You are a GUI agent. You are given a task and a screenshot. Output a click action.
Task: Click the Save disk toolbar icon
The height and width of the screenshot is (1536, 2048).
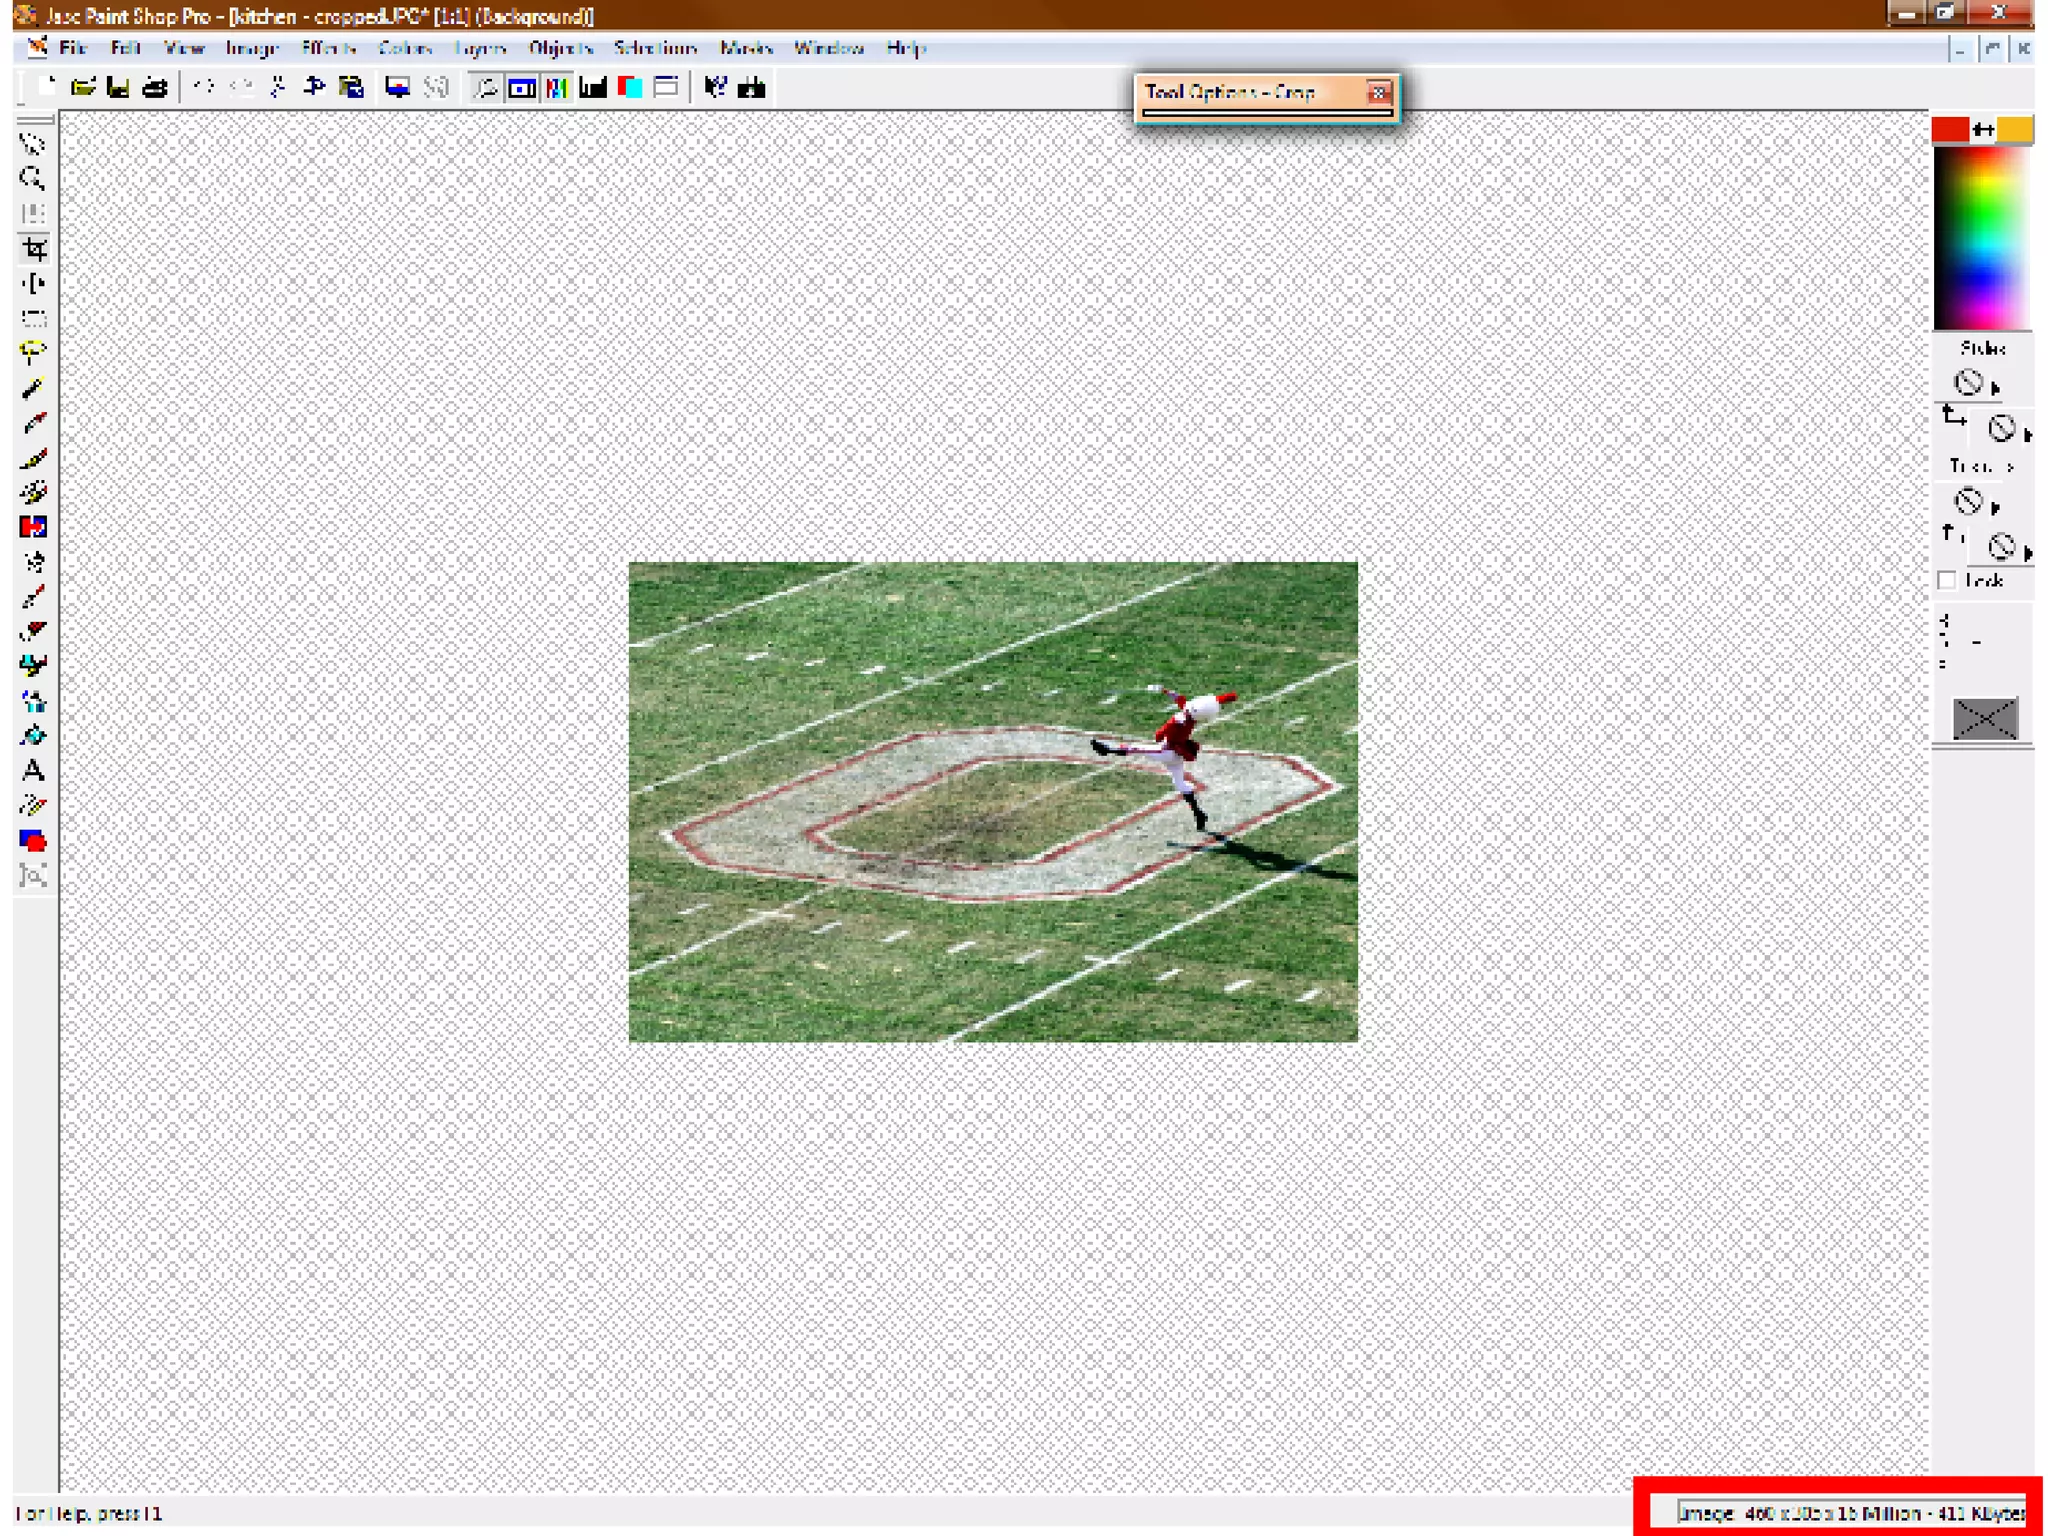click(x=118, y=88)
